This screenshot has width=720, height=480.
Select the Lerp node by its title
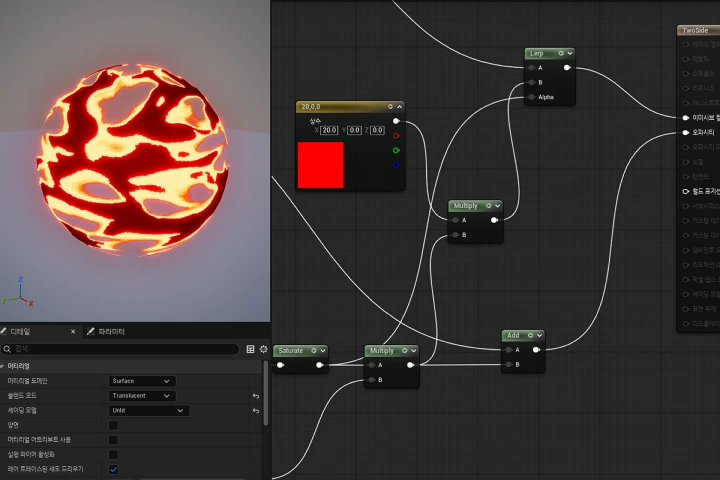537,53
